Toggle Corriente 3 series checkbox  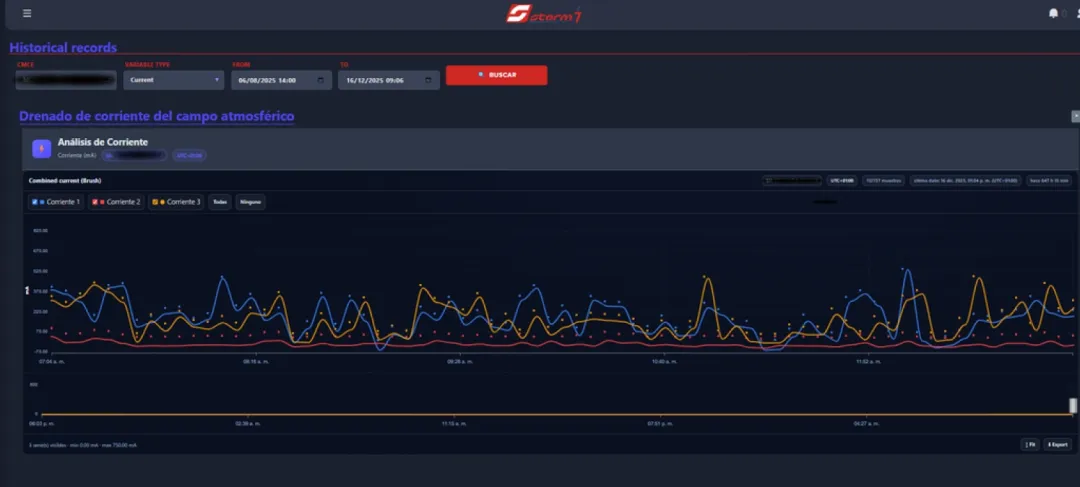click(x=156, y=202)
